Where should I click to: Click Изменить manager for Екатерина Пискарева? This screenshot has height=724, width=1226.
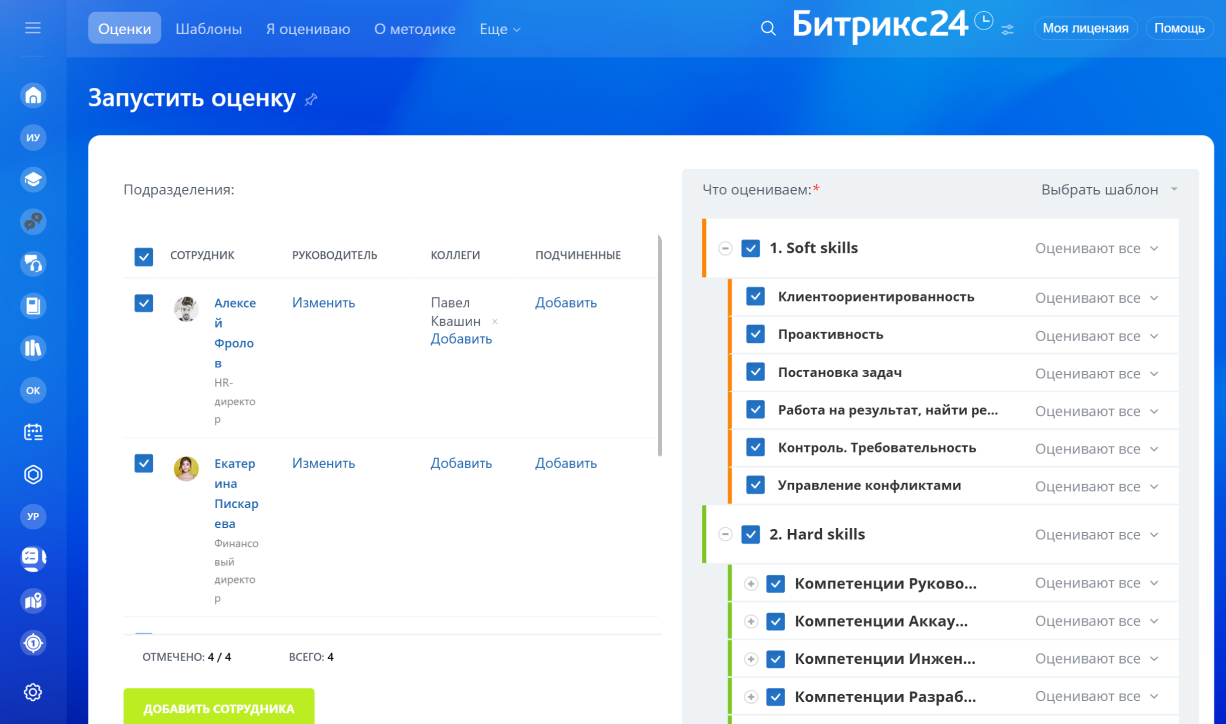point(323,463)
